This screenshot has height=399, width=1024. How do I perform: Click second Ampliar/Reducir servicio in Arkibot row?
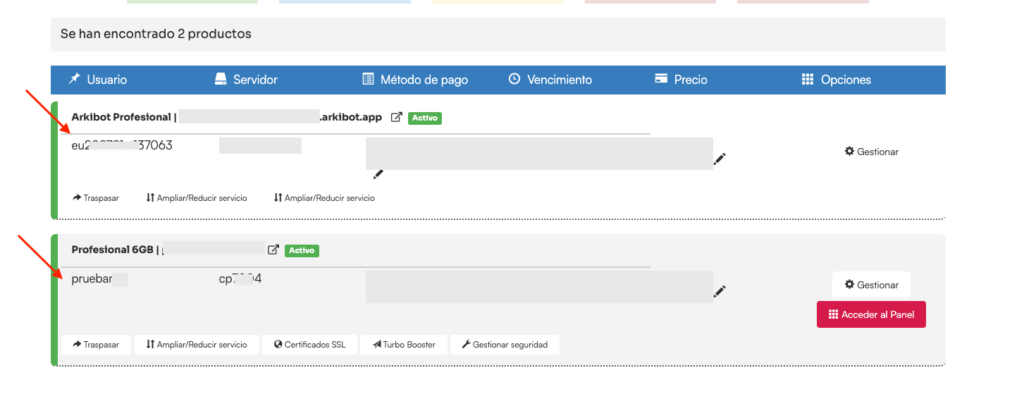(x=324, y=198)
